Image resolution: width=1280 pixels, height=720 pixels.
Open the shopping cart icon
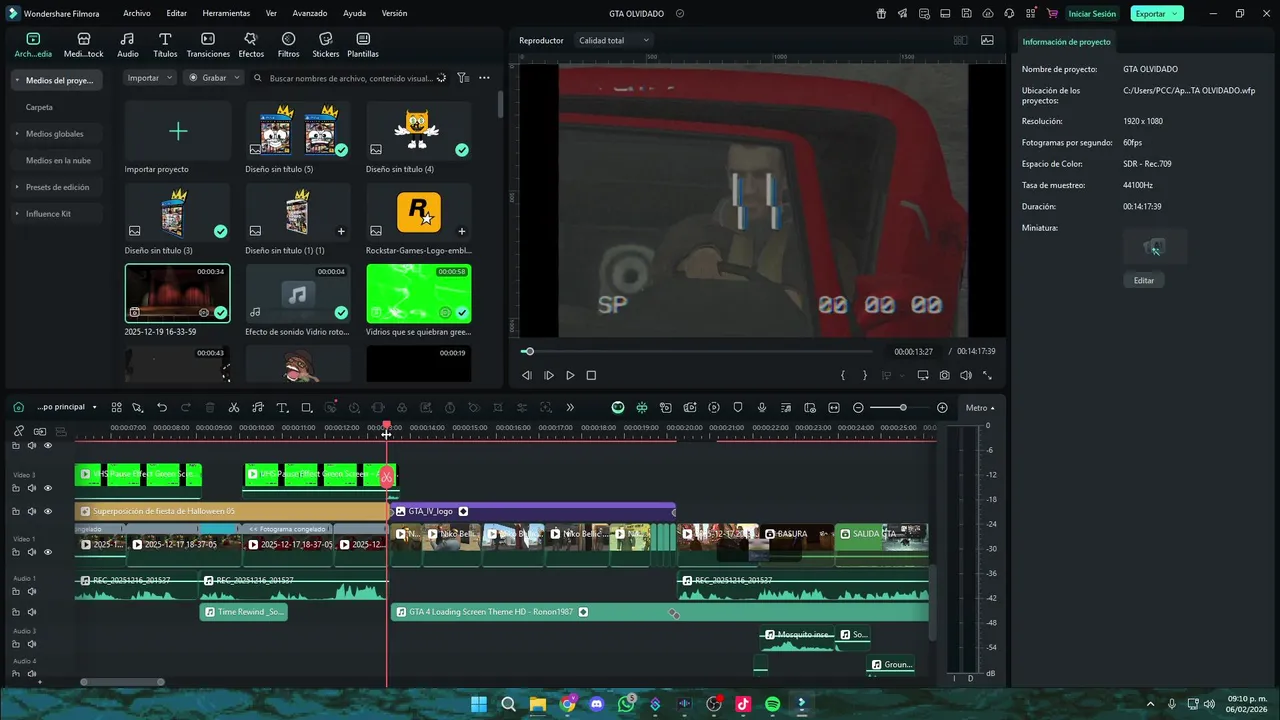(x=1051, y=14)
